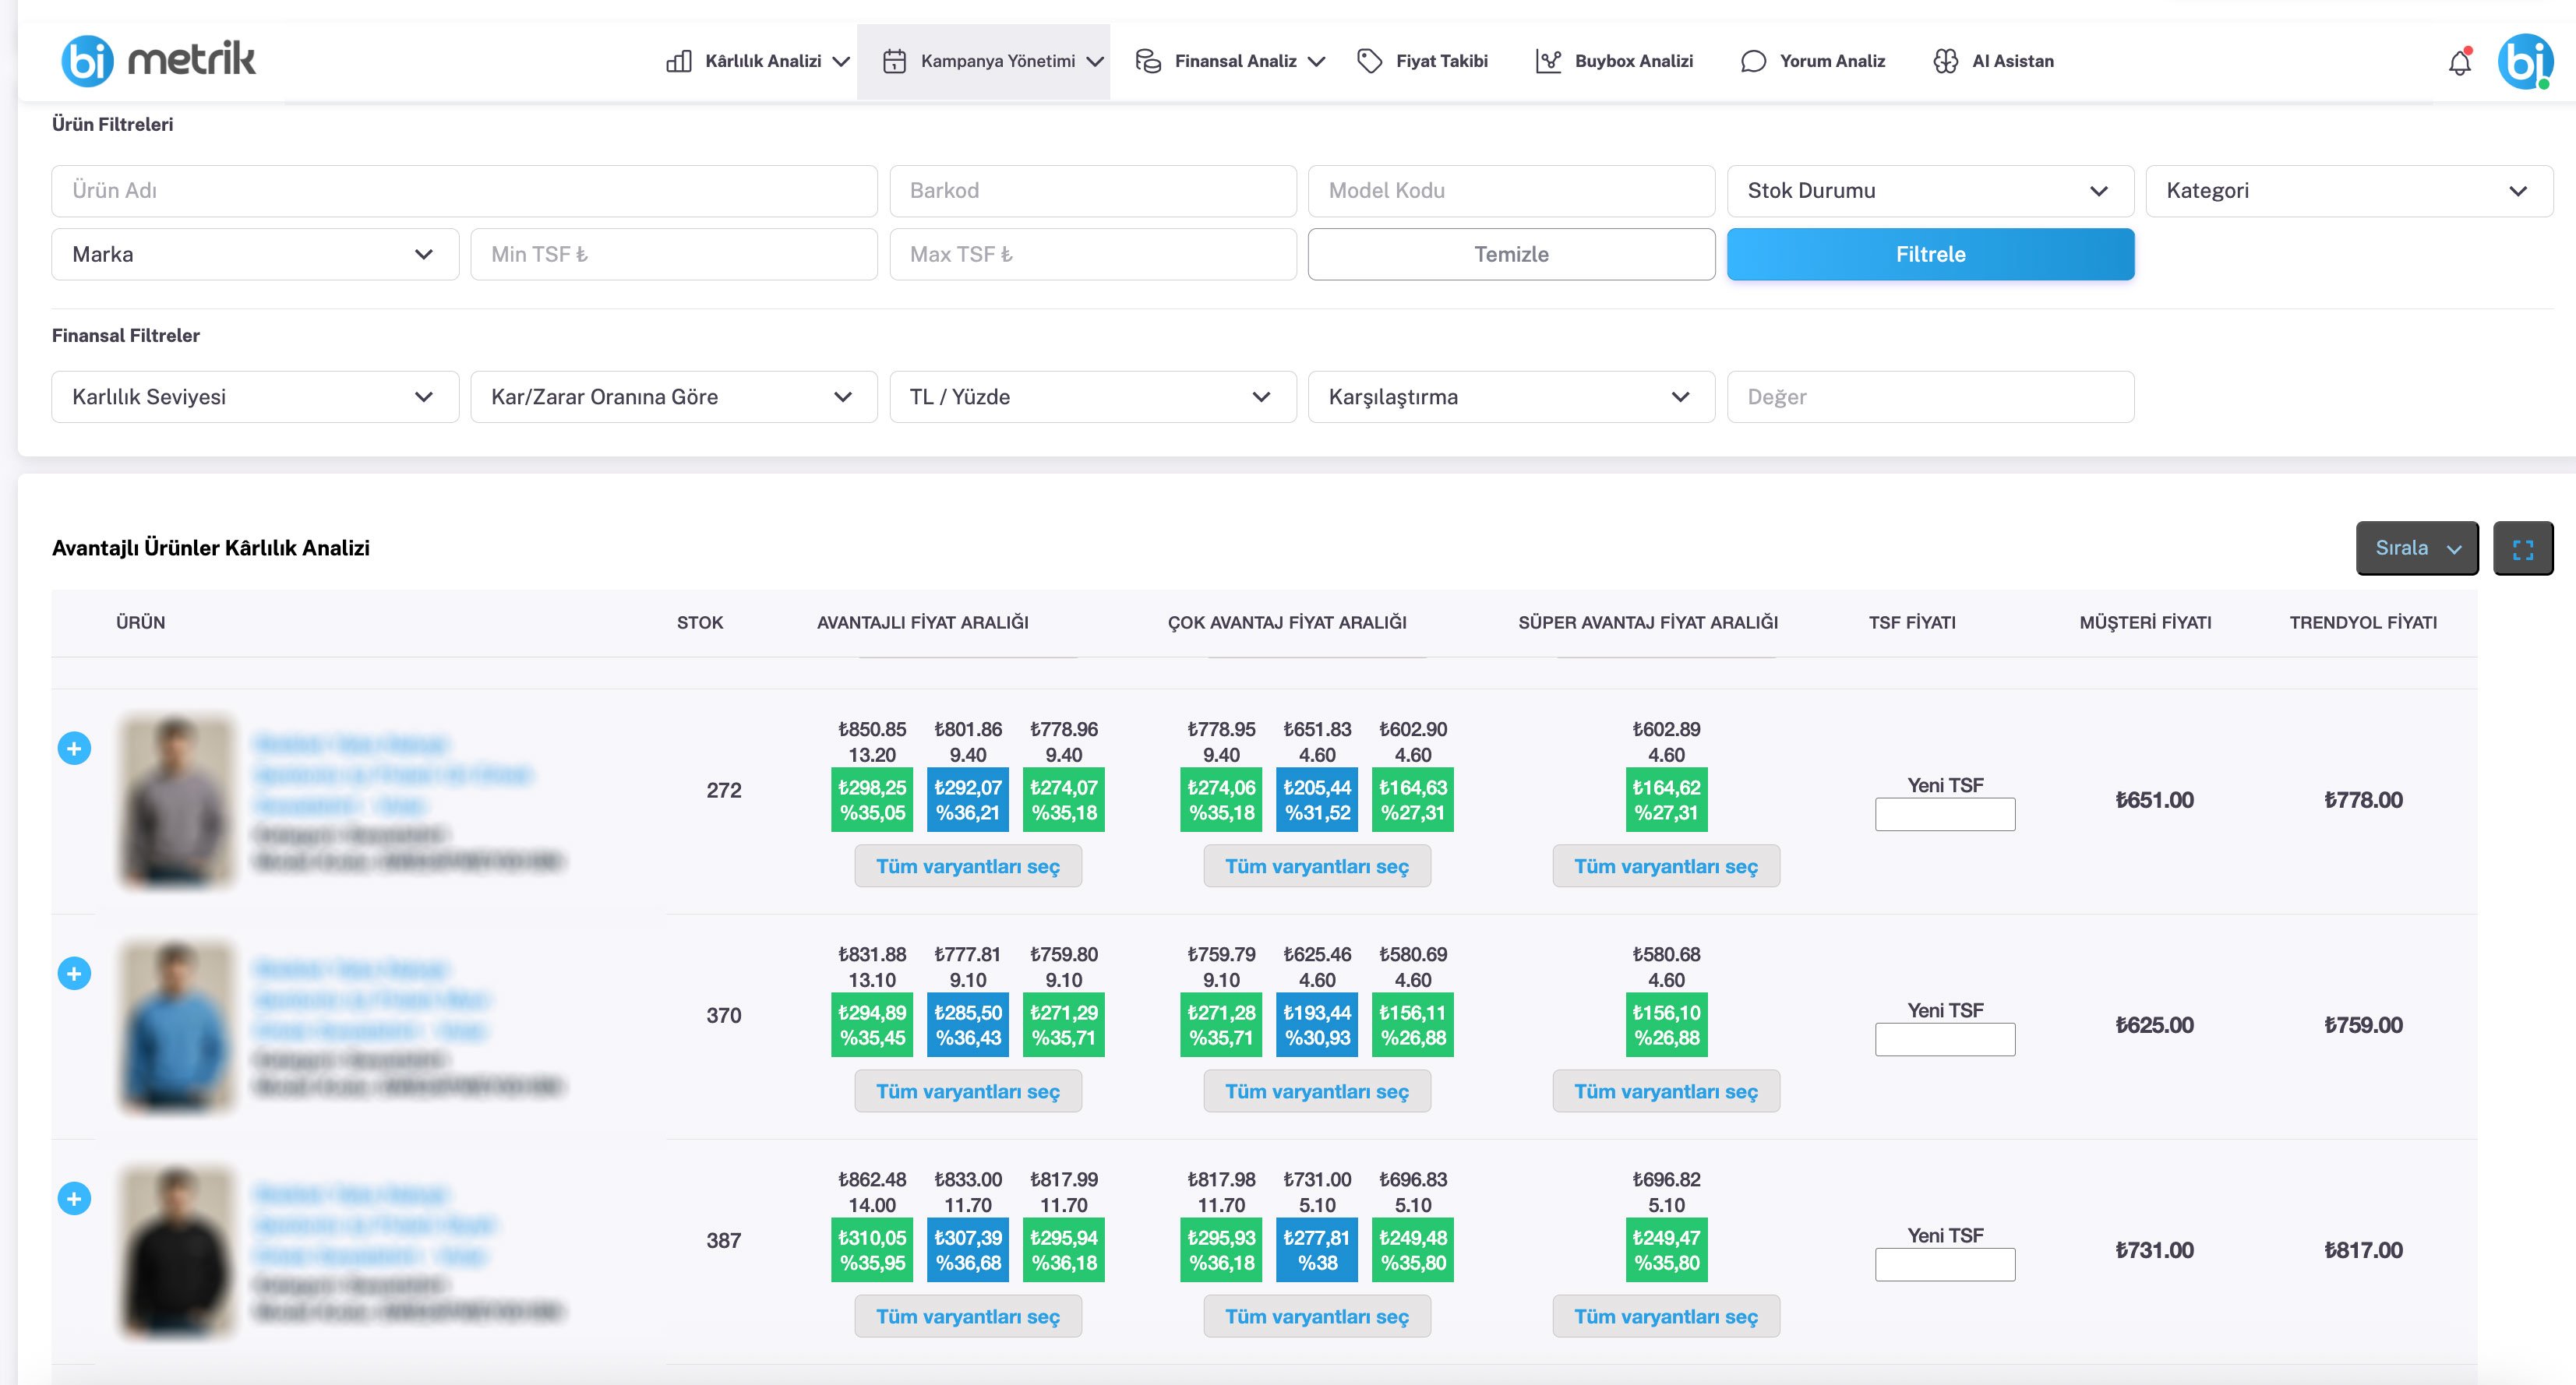Click the notification bell icon
The width and height of the screenshot is (2576, 1385).
pos(2459,62)
